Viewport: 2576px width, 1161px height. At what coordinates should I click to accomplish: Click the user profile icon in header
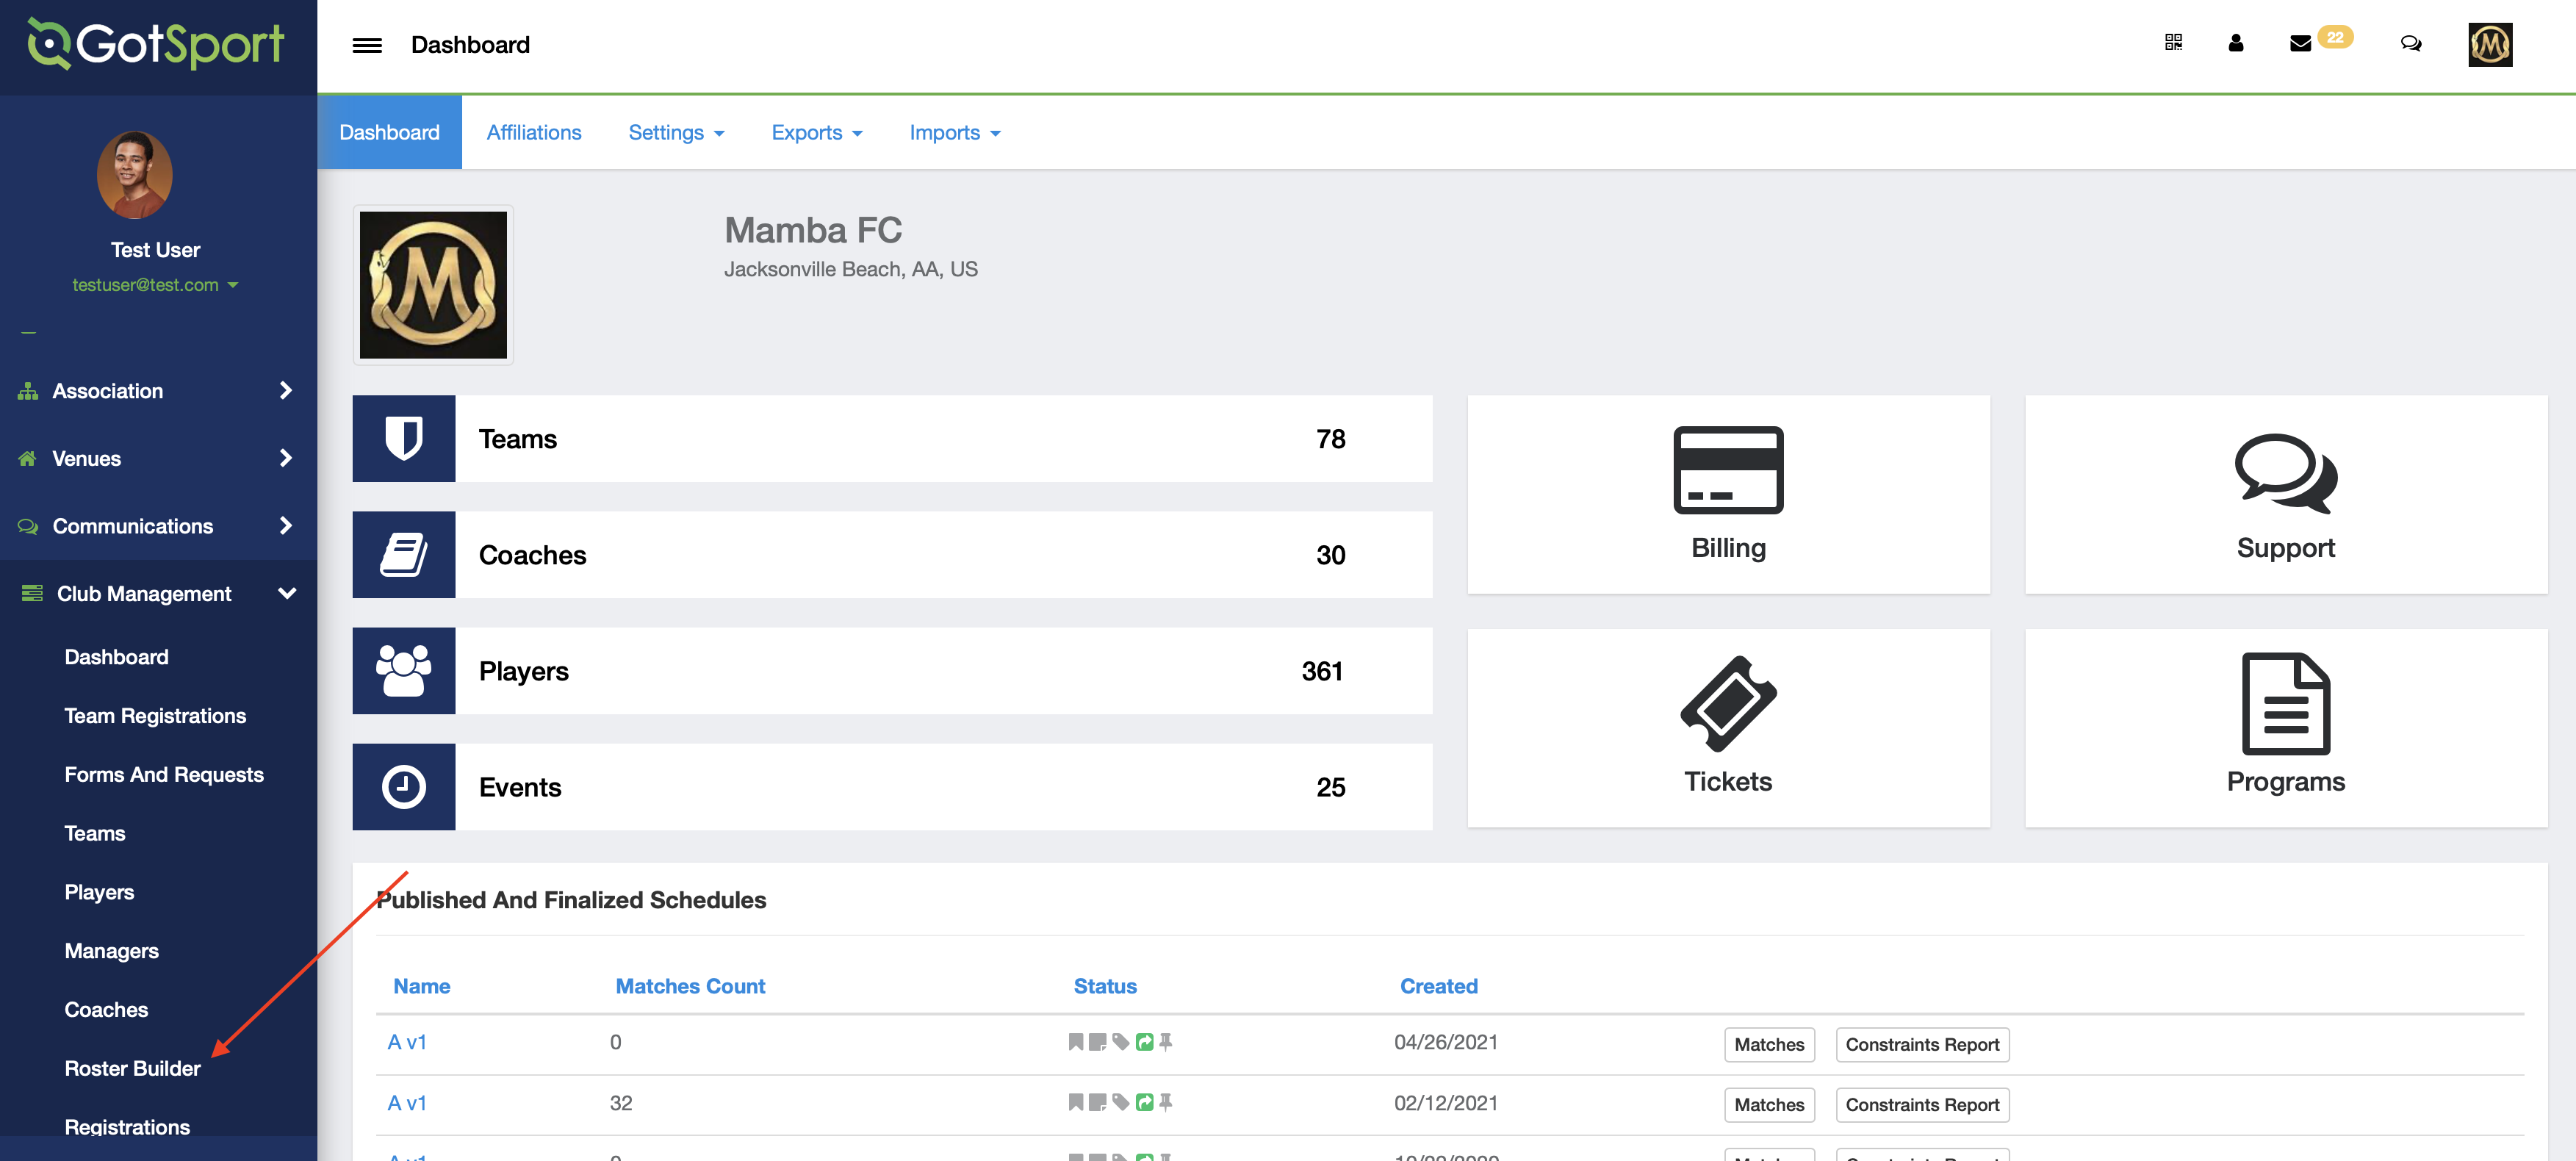pos(2236,43)
